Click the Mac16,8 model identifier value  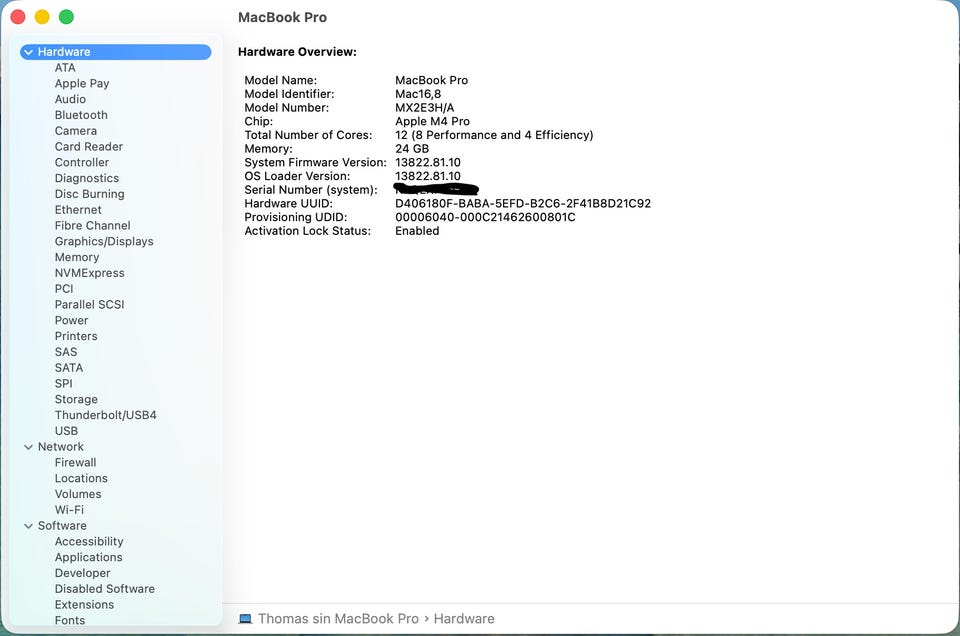point(418,94)
